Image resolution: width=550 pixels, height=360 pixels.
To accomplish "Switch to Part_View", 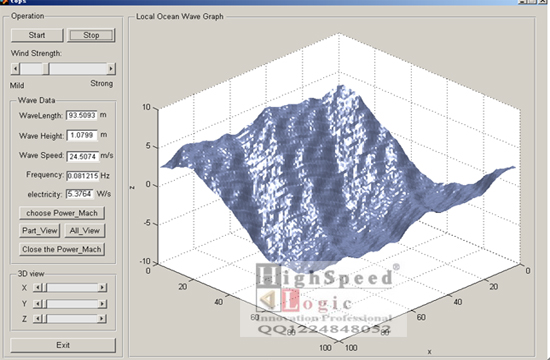I will [39, 231].
